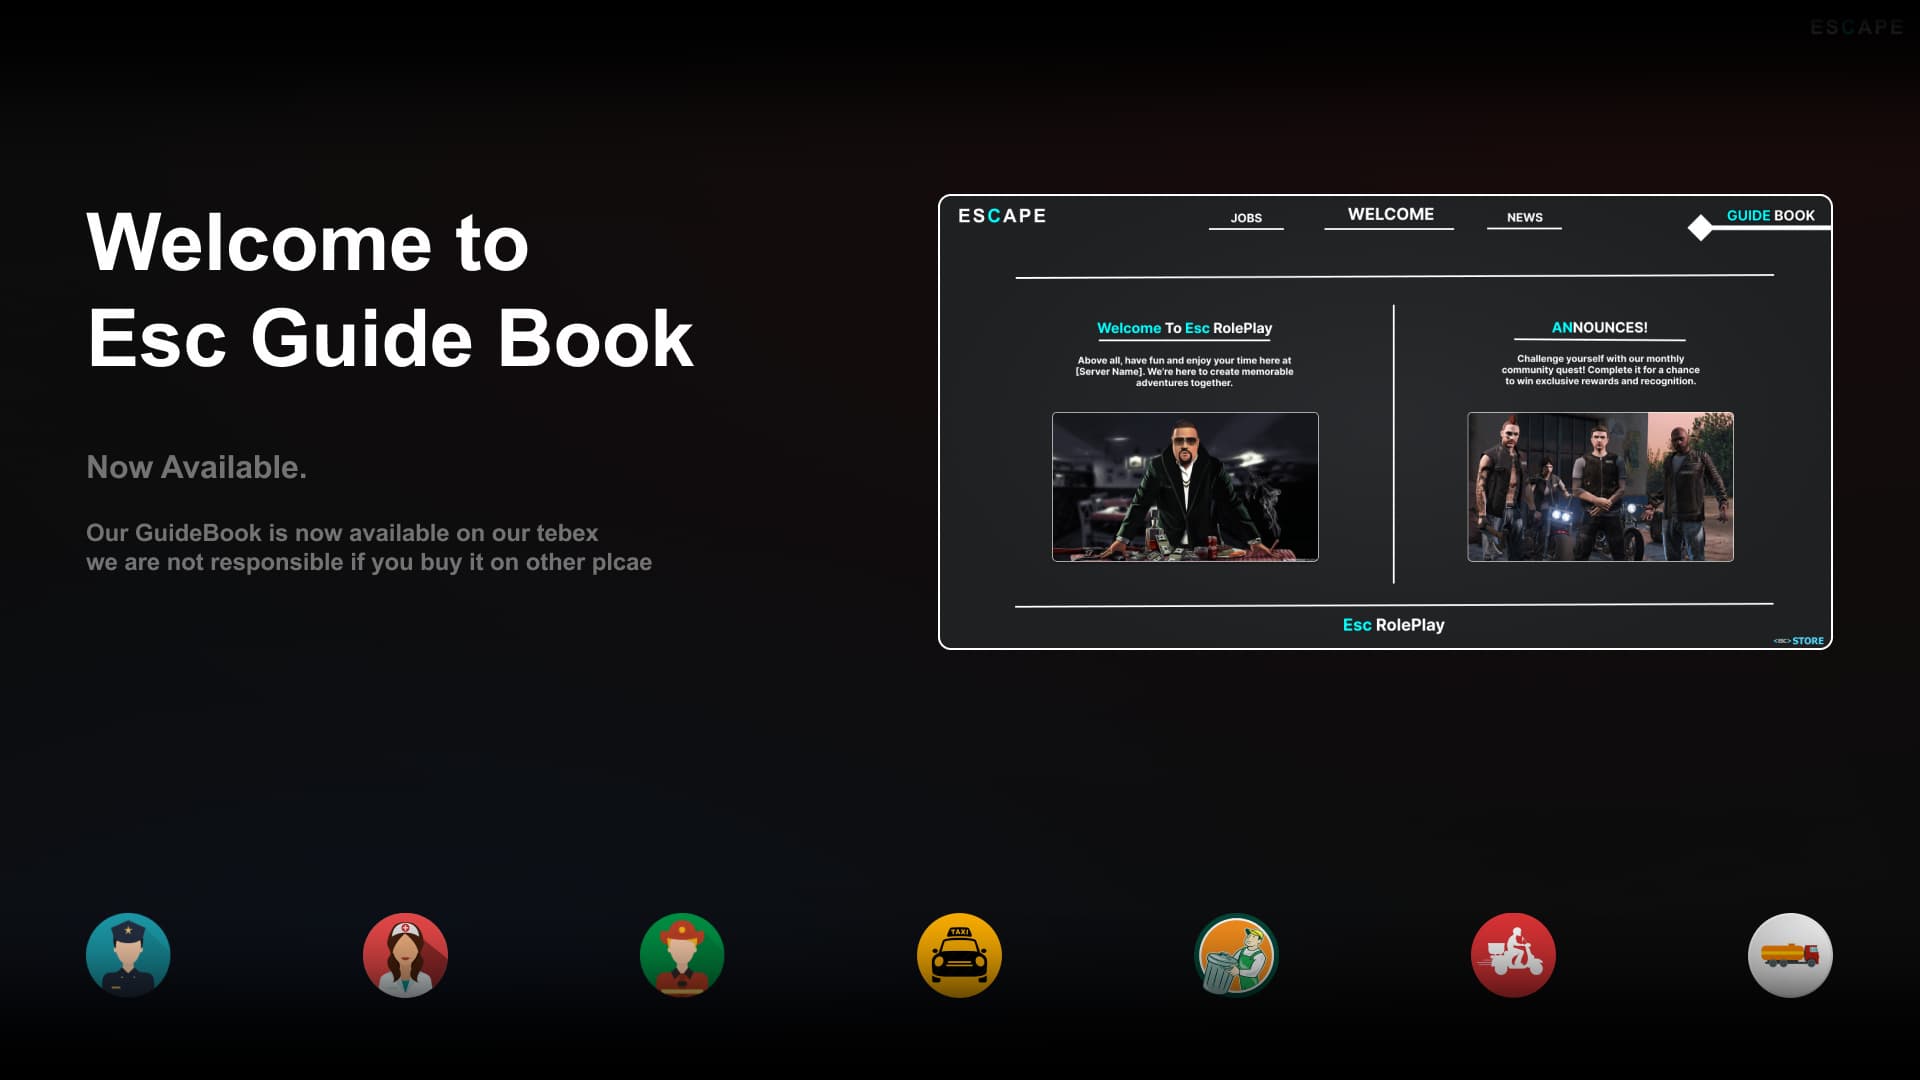Click the Esc RolePlay footer text
The image size is (1920, 1080).
1393,625
